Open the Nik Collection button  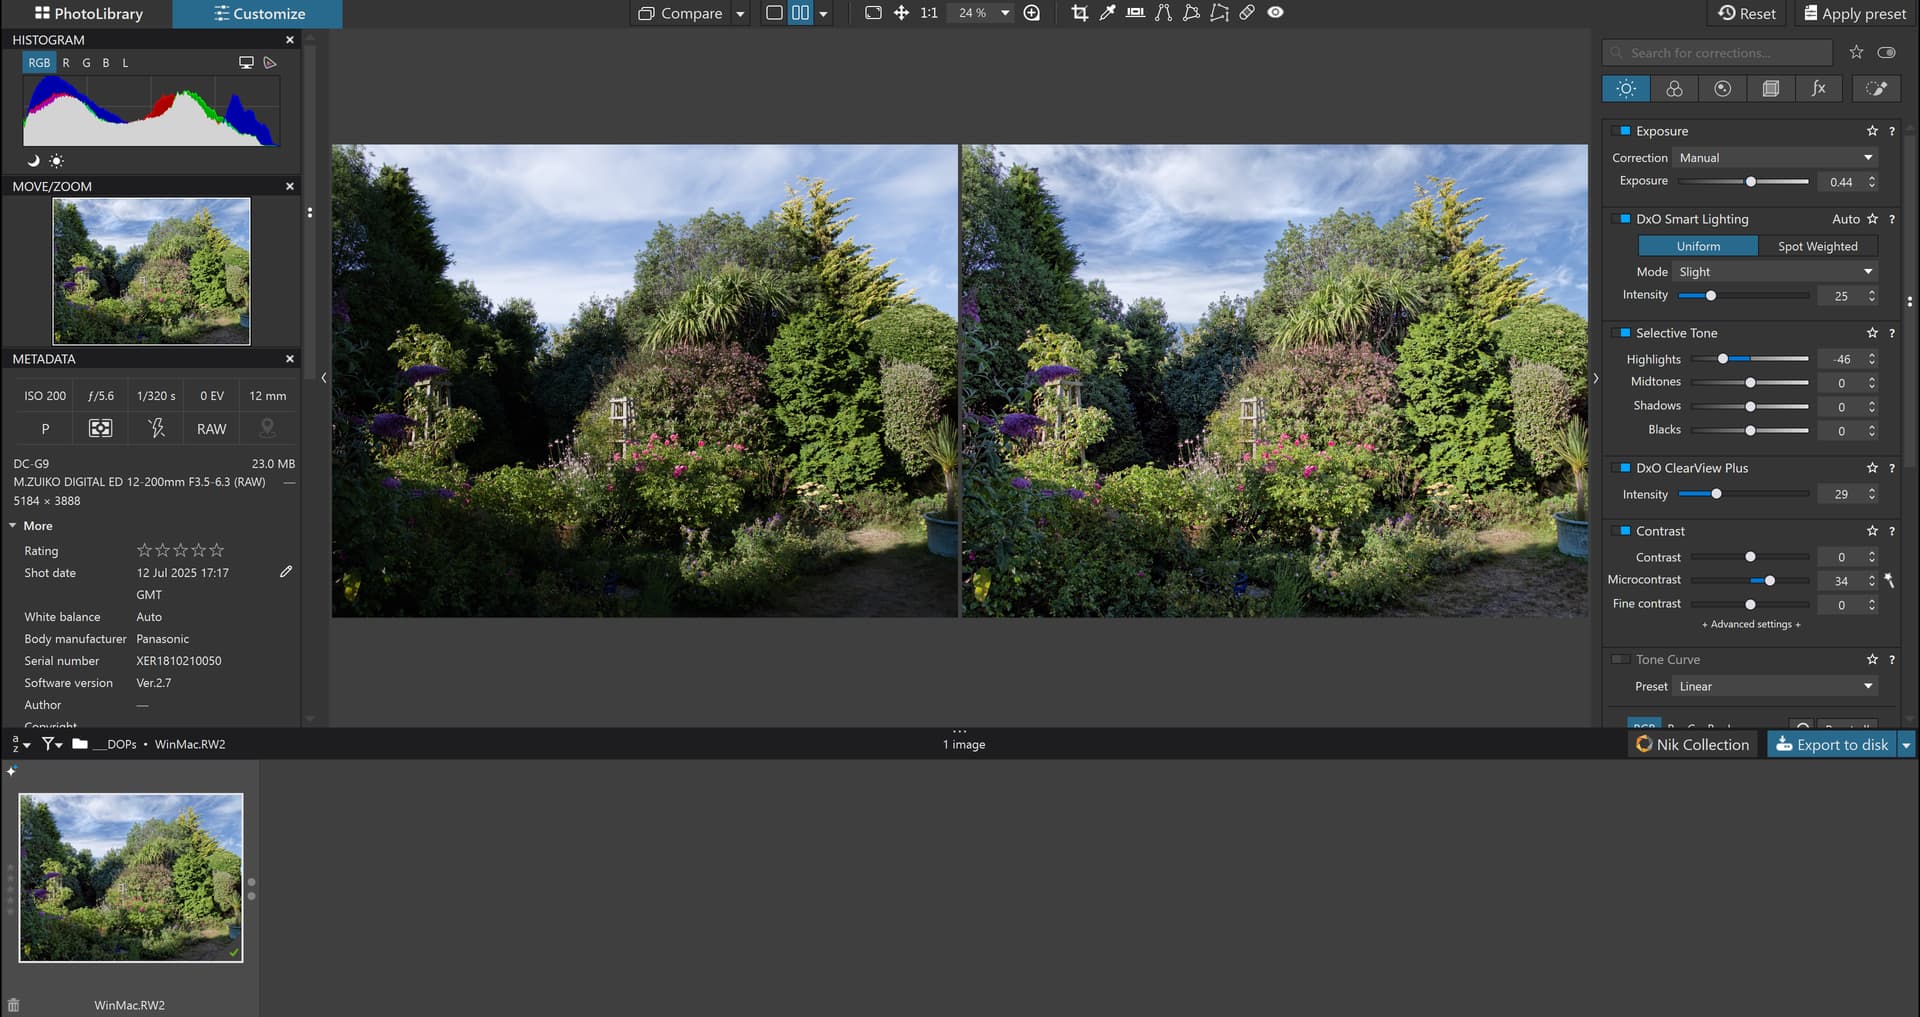pos(1692,745)
